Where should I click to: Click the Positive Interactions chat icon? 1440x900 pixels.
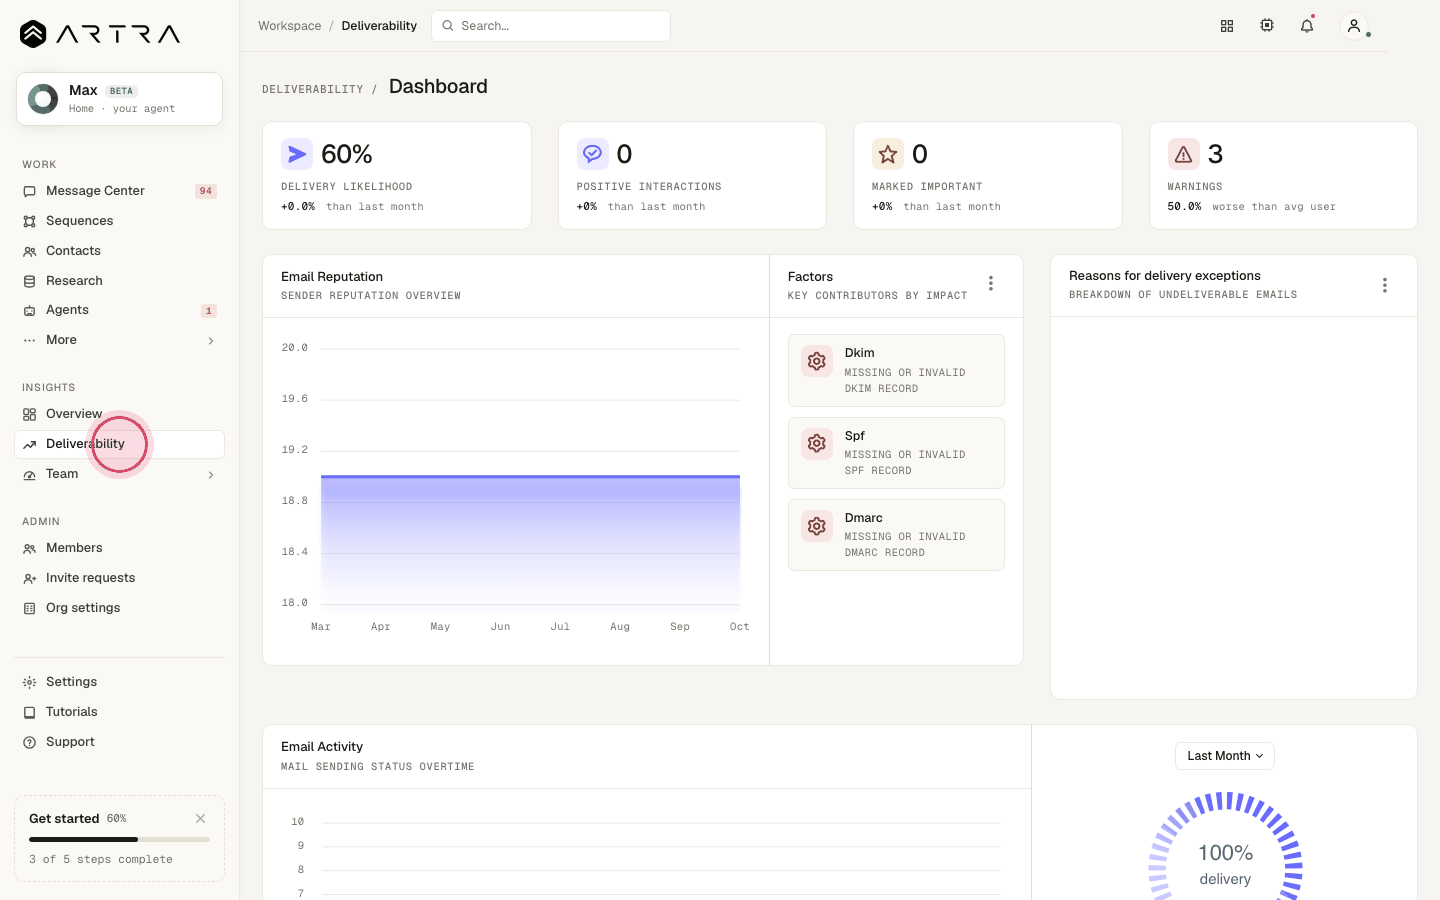coord(593,154)
